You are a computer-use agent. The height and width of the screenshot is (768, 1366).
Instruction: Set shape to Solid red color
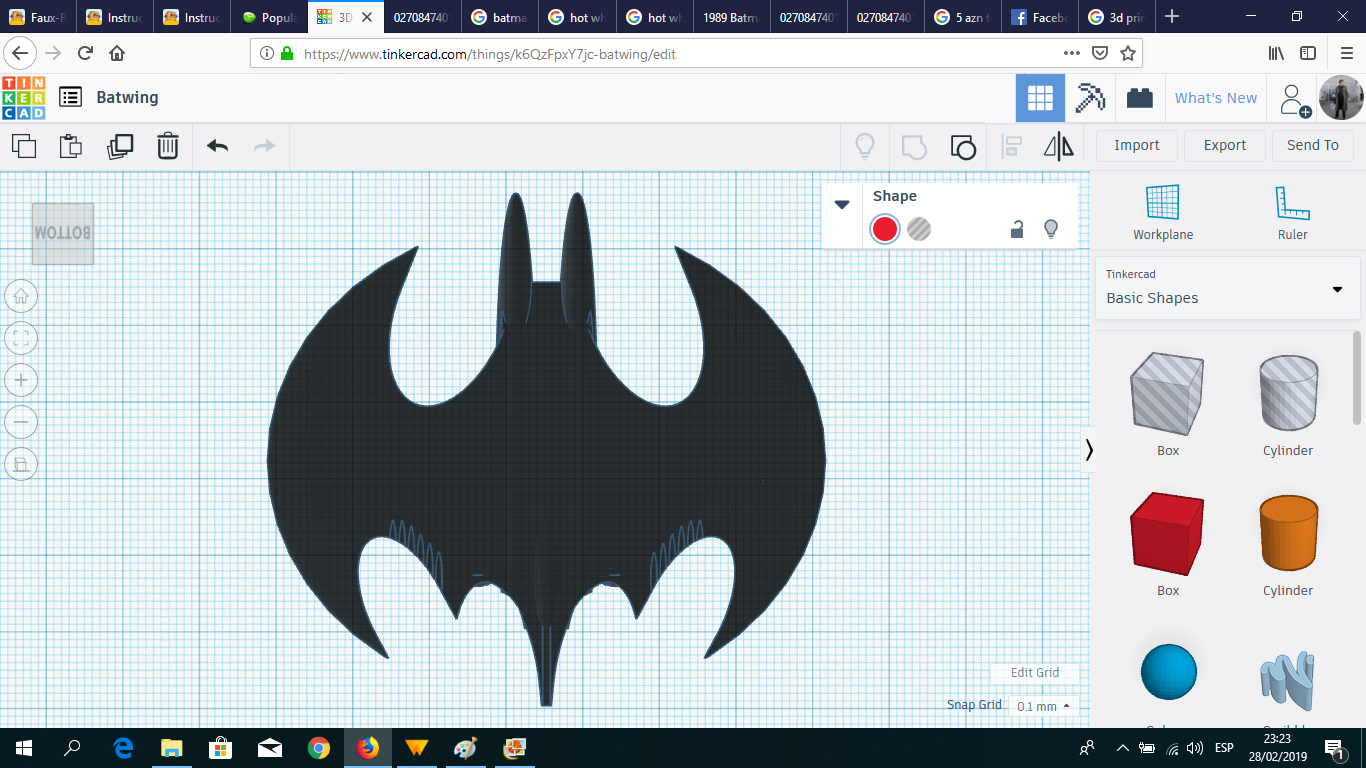pyautogui.click(x=885, y=229)
